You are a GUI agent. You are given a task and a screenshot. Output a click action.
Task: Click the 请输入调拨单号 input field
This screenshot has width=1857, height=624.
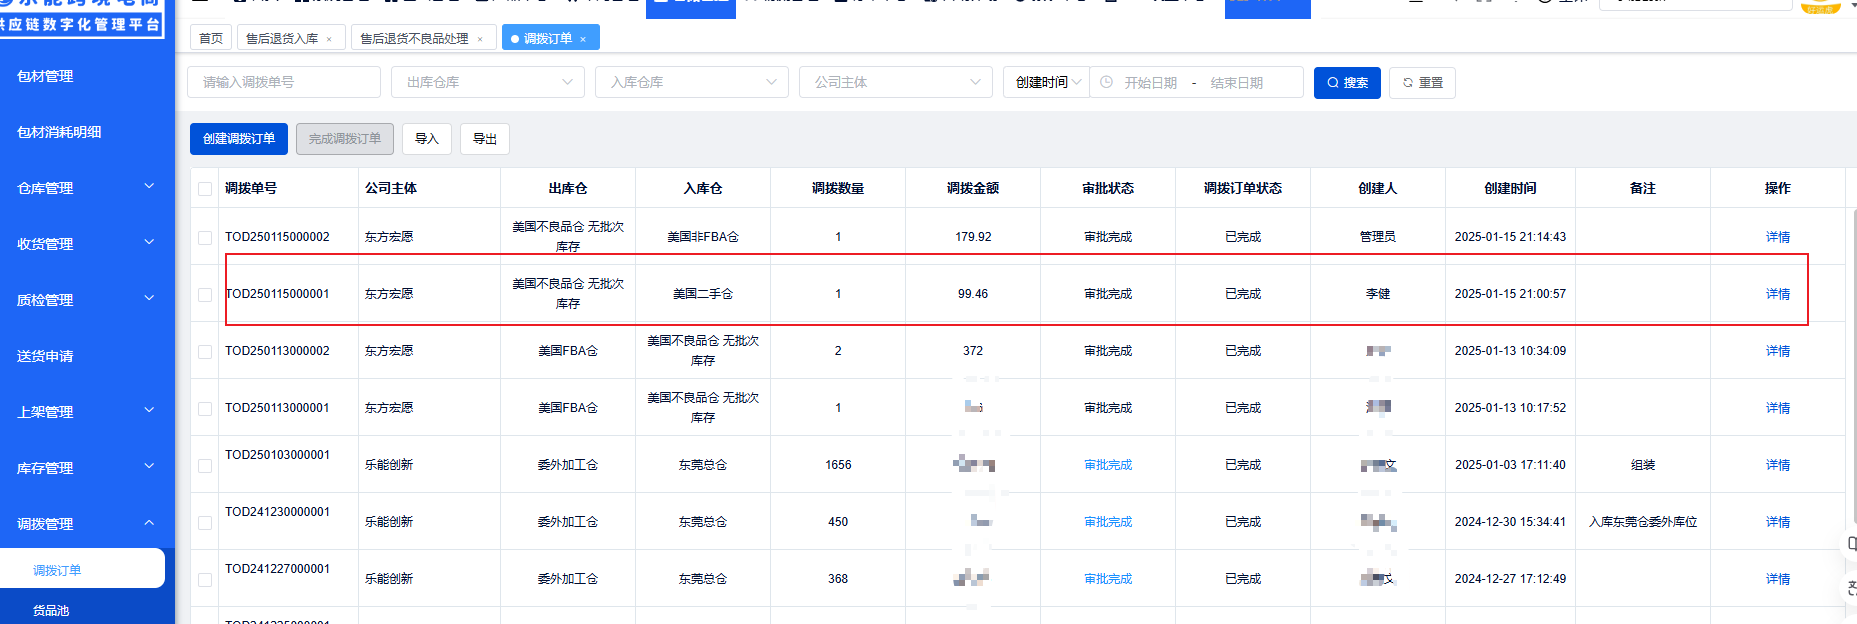(283, 83)
